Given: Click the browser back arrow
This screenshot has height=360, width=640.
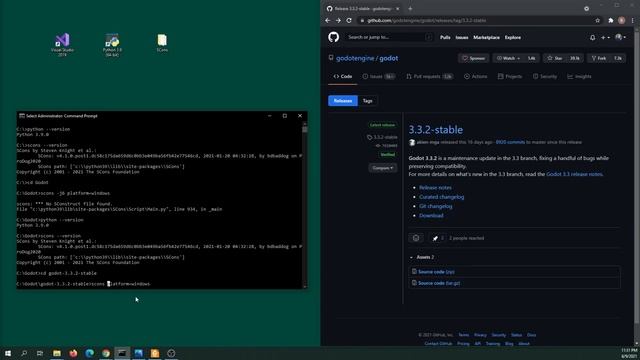Looking at the screenshot, I should [328, 20].
